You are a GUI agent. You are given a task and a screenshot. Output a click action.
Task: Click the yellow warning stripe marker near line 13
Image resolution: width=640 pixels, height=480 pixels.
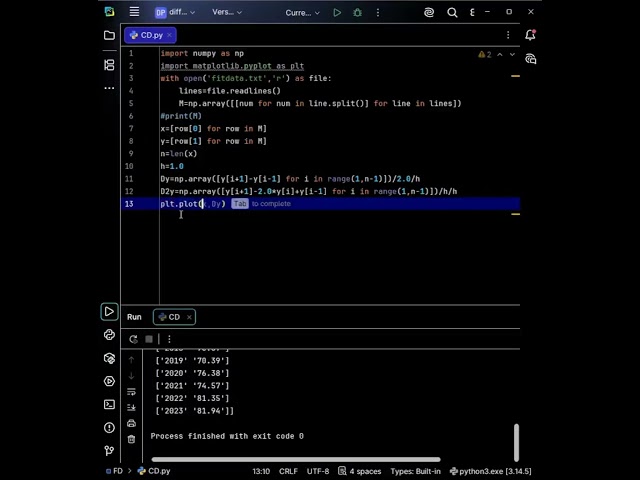(516, 214)
